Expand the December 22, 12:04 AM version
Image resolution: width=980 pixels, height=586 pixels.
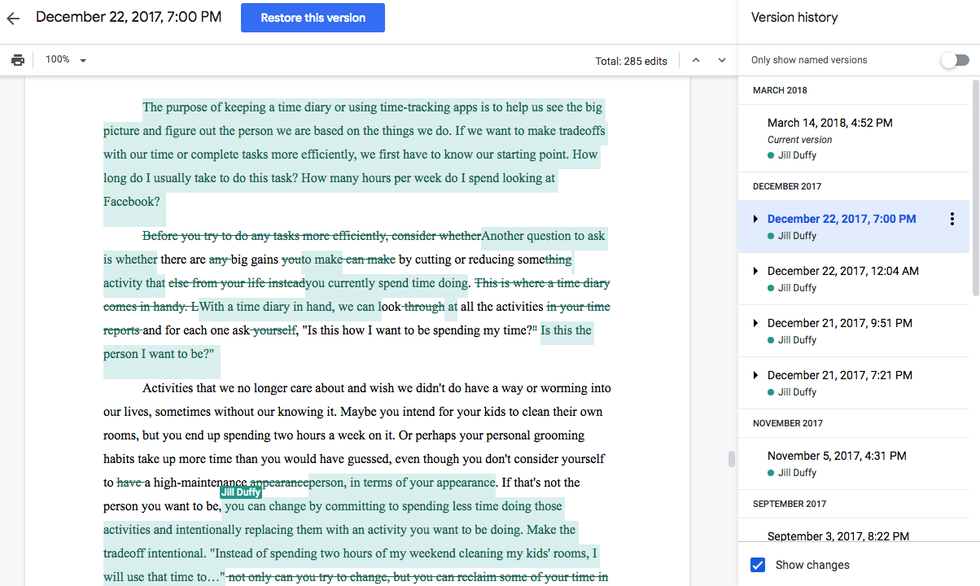[755, 271]
